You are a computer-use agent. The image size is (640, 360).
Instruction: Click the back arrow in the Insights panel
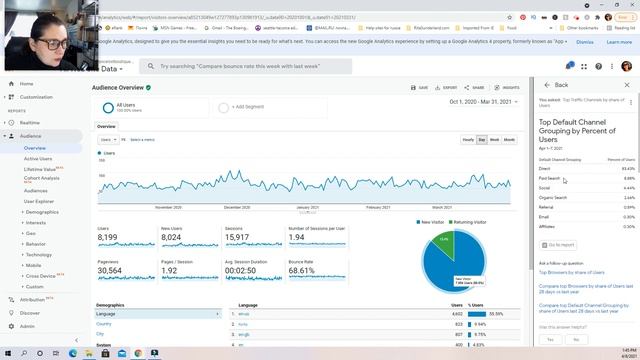pos(547,85)
